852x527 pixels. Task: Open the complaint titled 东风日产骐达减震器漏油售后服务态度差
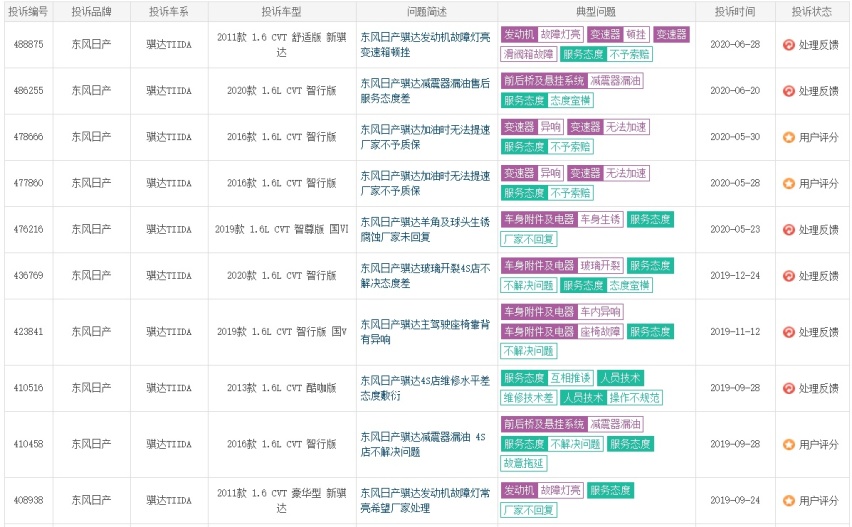(425, 91)
